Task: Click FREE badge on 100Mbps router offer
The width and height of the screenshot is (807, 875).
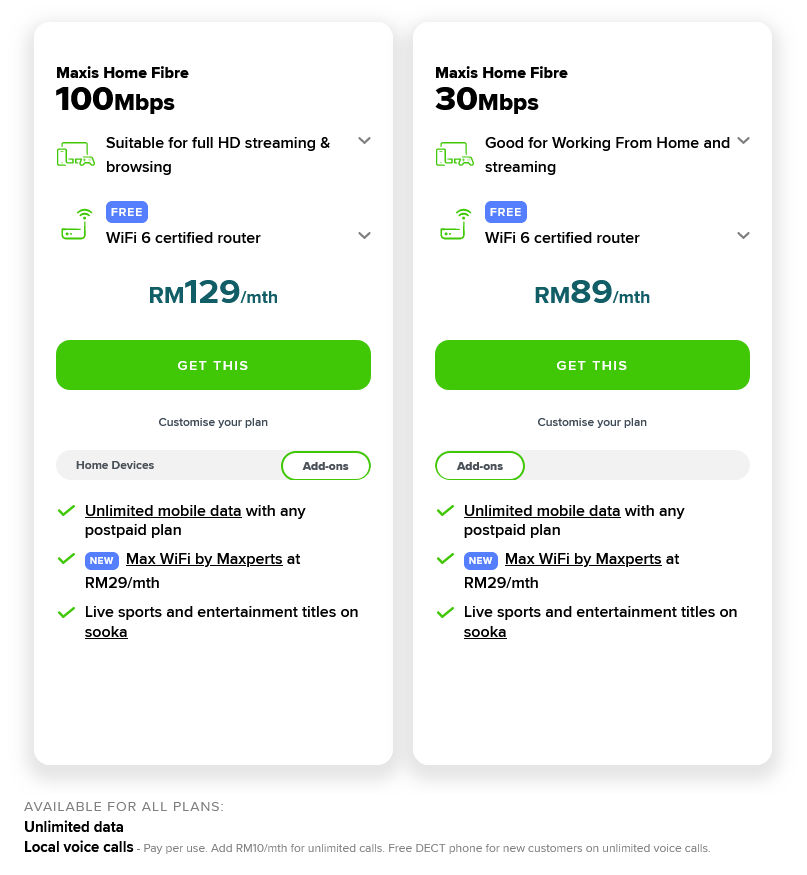Action: [x=127, y=212]
